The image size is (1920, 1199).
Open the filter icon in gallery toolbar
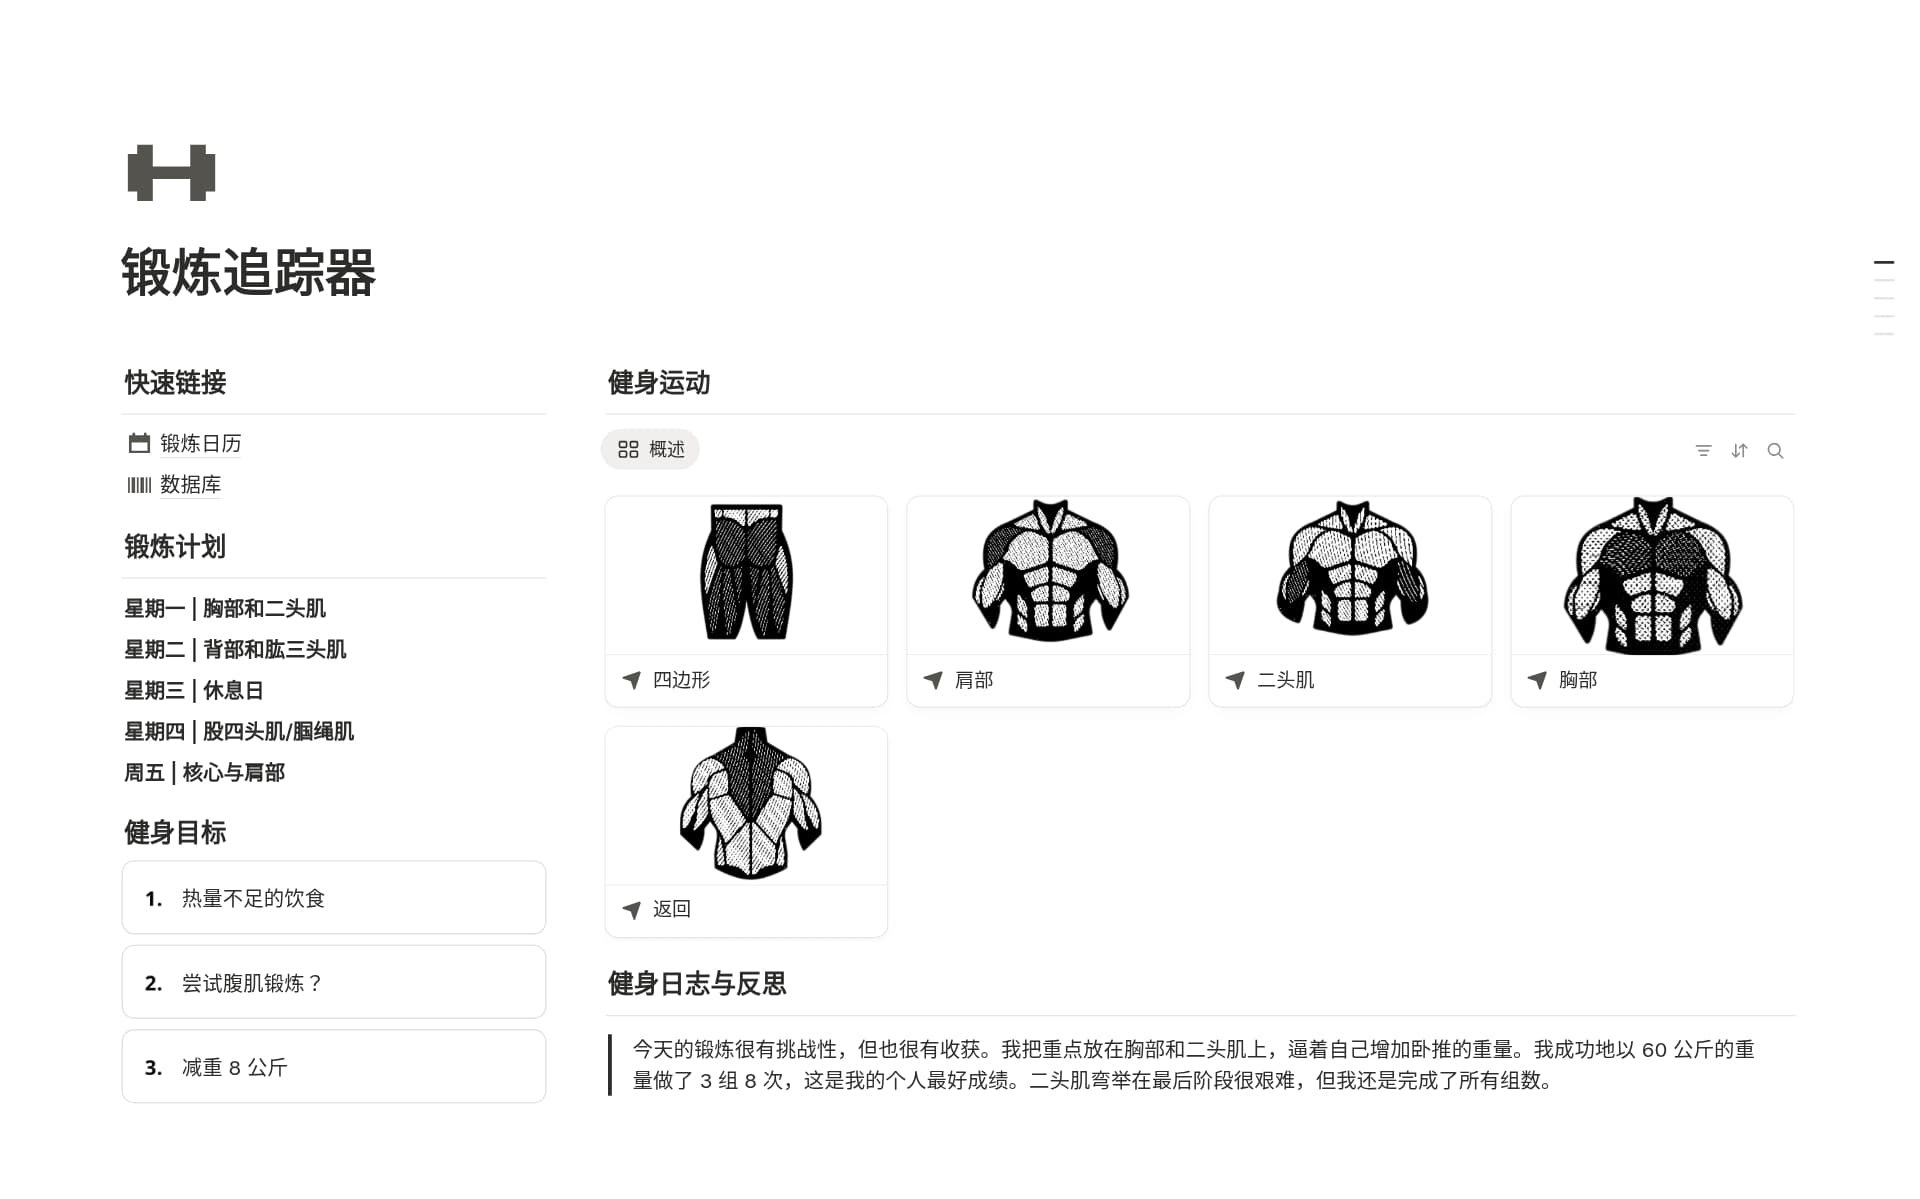[x=1703, y=451]
